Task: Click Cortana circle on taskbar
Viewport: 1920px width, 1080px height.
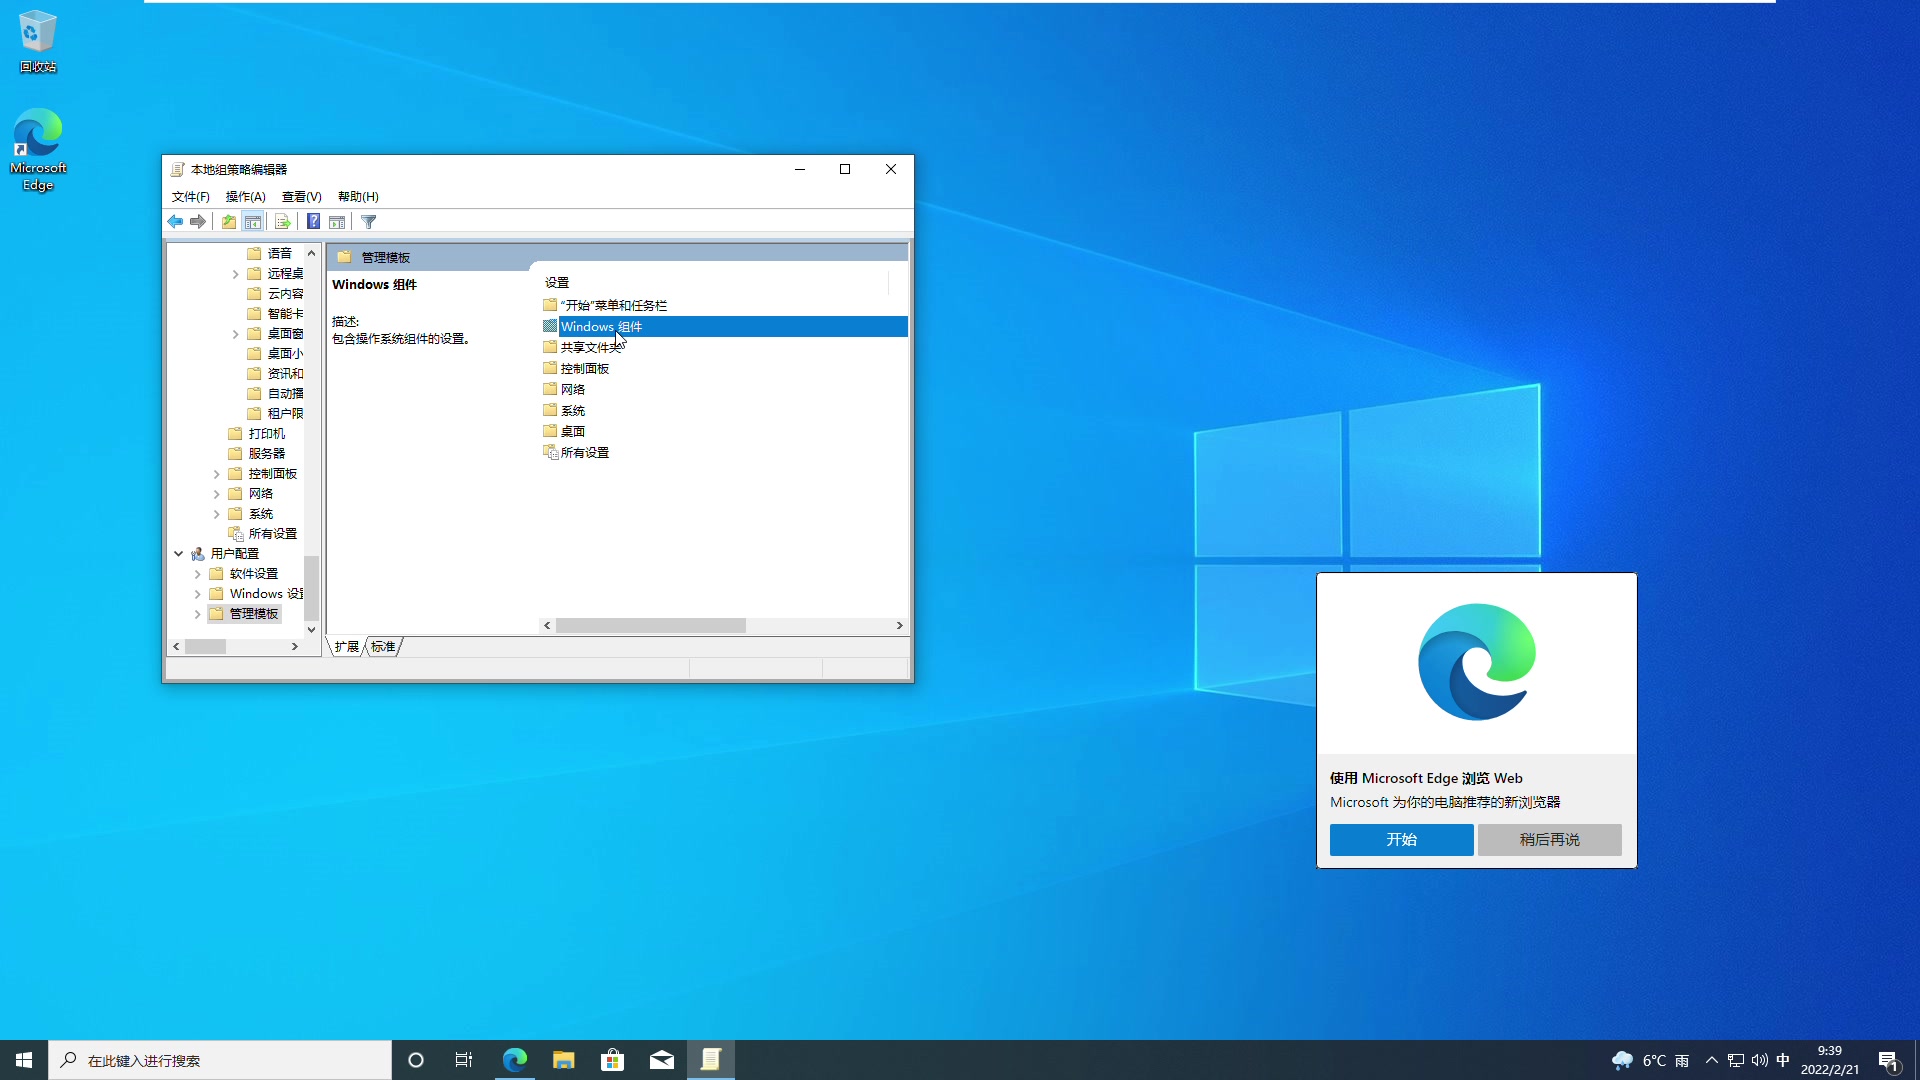Action: pos(416,1060)
